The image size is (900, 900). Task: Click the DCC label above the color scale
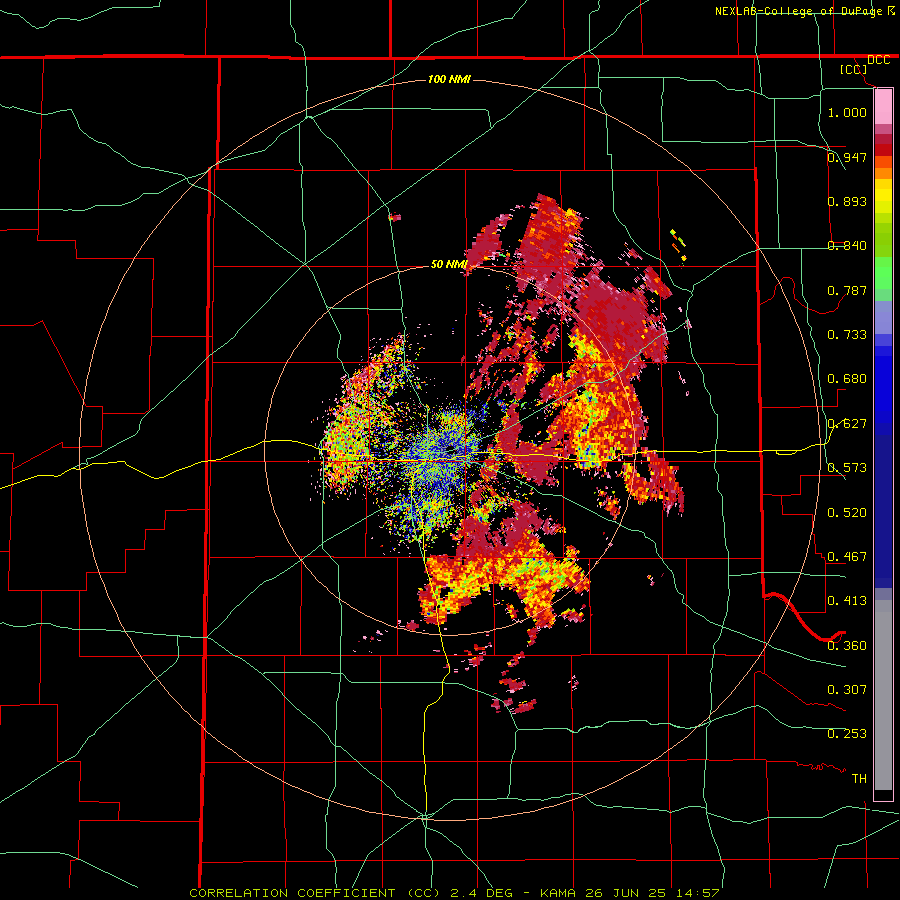(878, 60)
